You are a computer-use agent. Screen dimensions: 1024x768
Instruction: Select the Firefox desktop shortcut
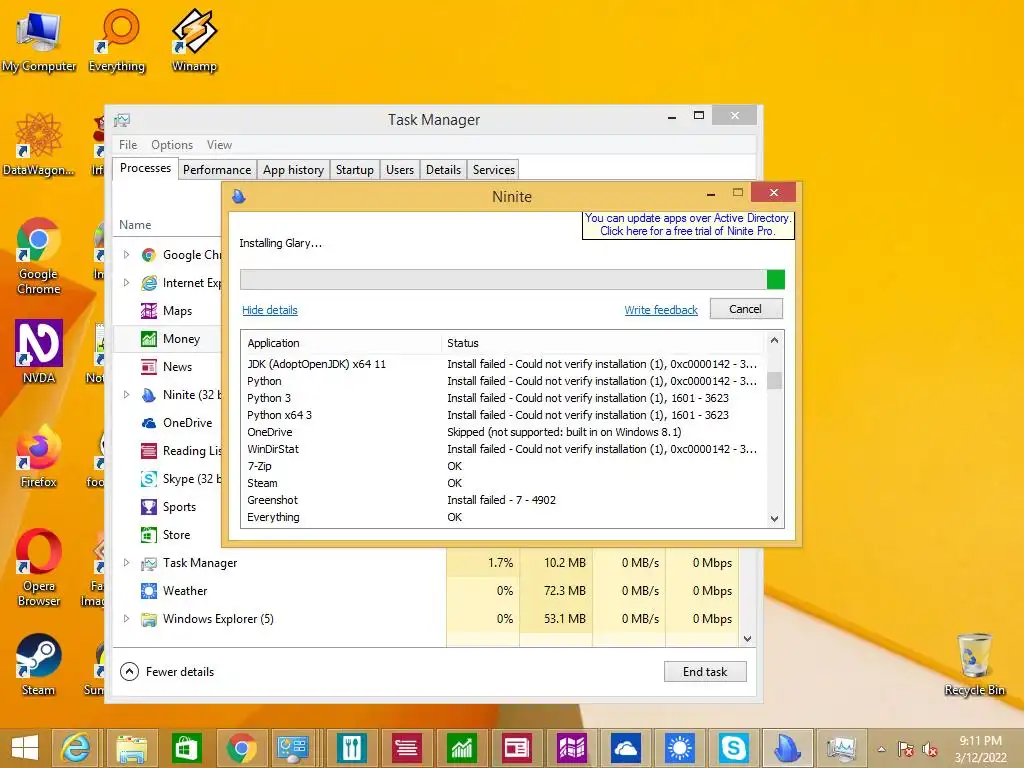tap(39, 456)
